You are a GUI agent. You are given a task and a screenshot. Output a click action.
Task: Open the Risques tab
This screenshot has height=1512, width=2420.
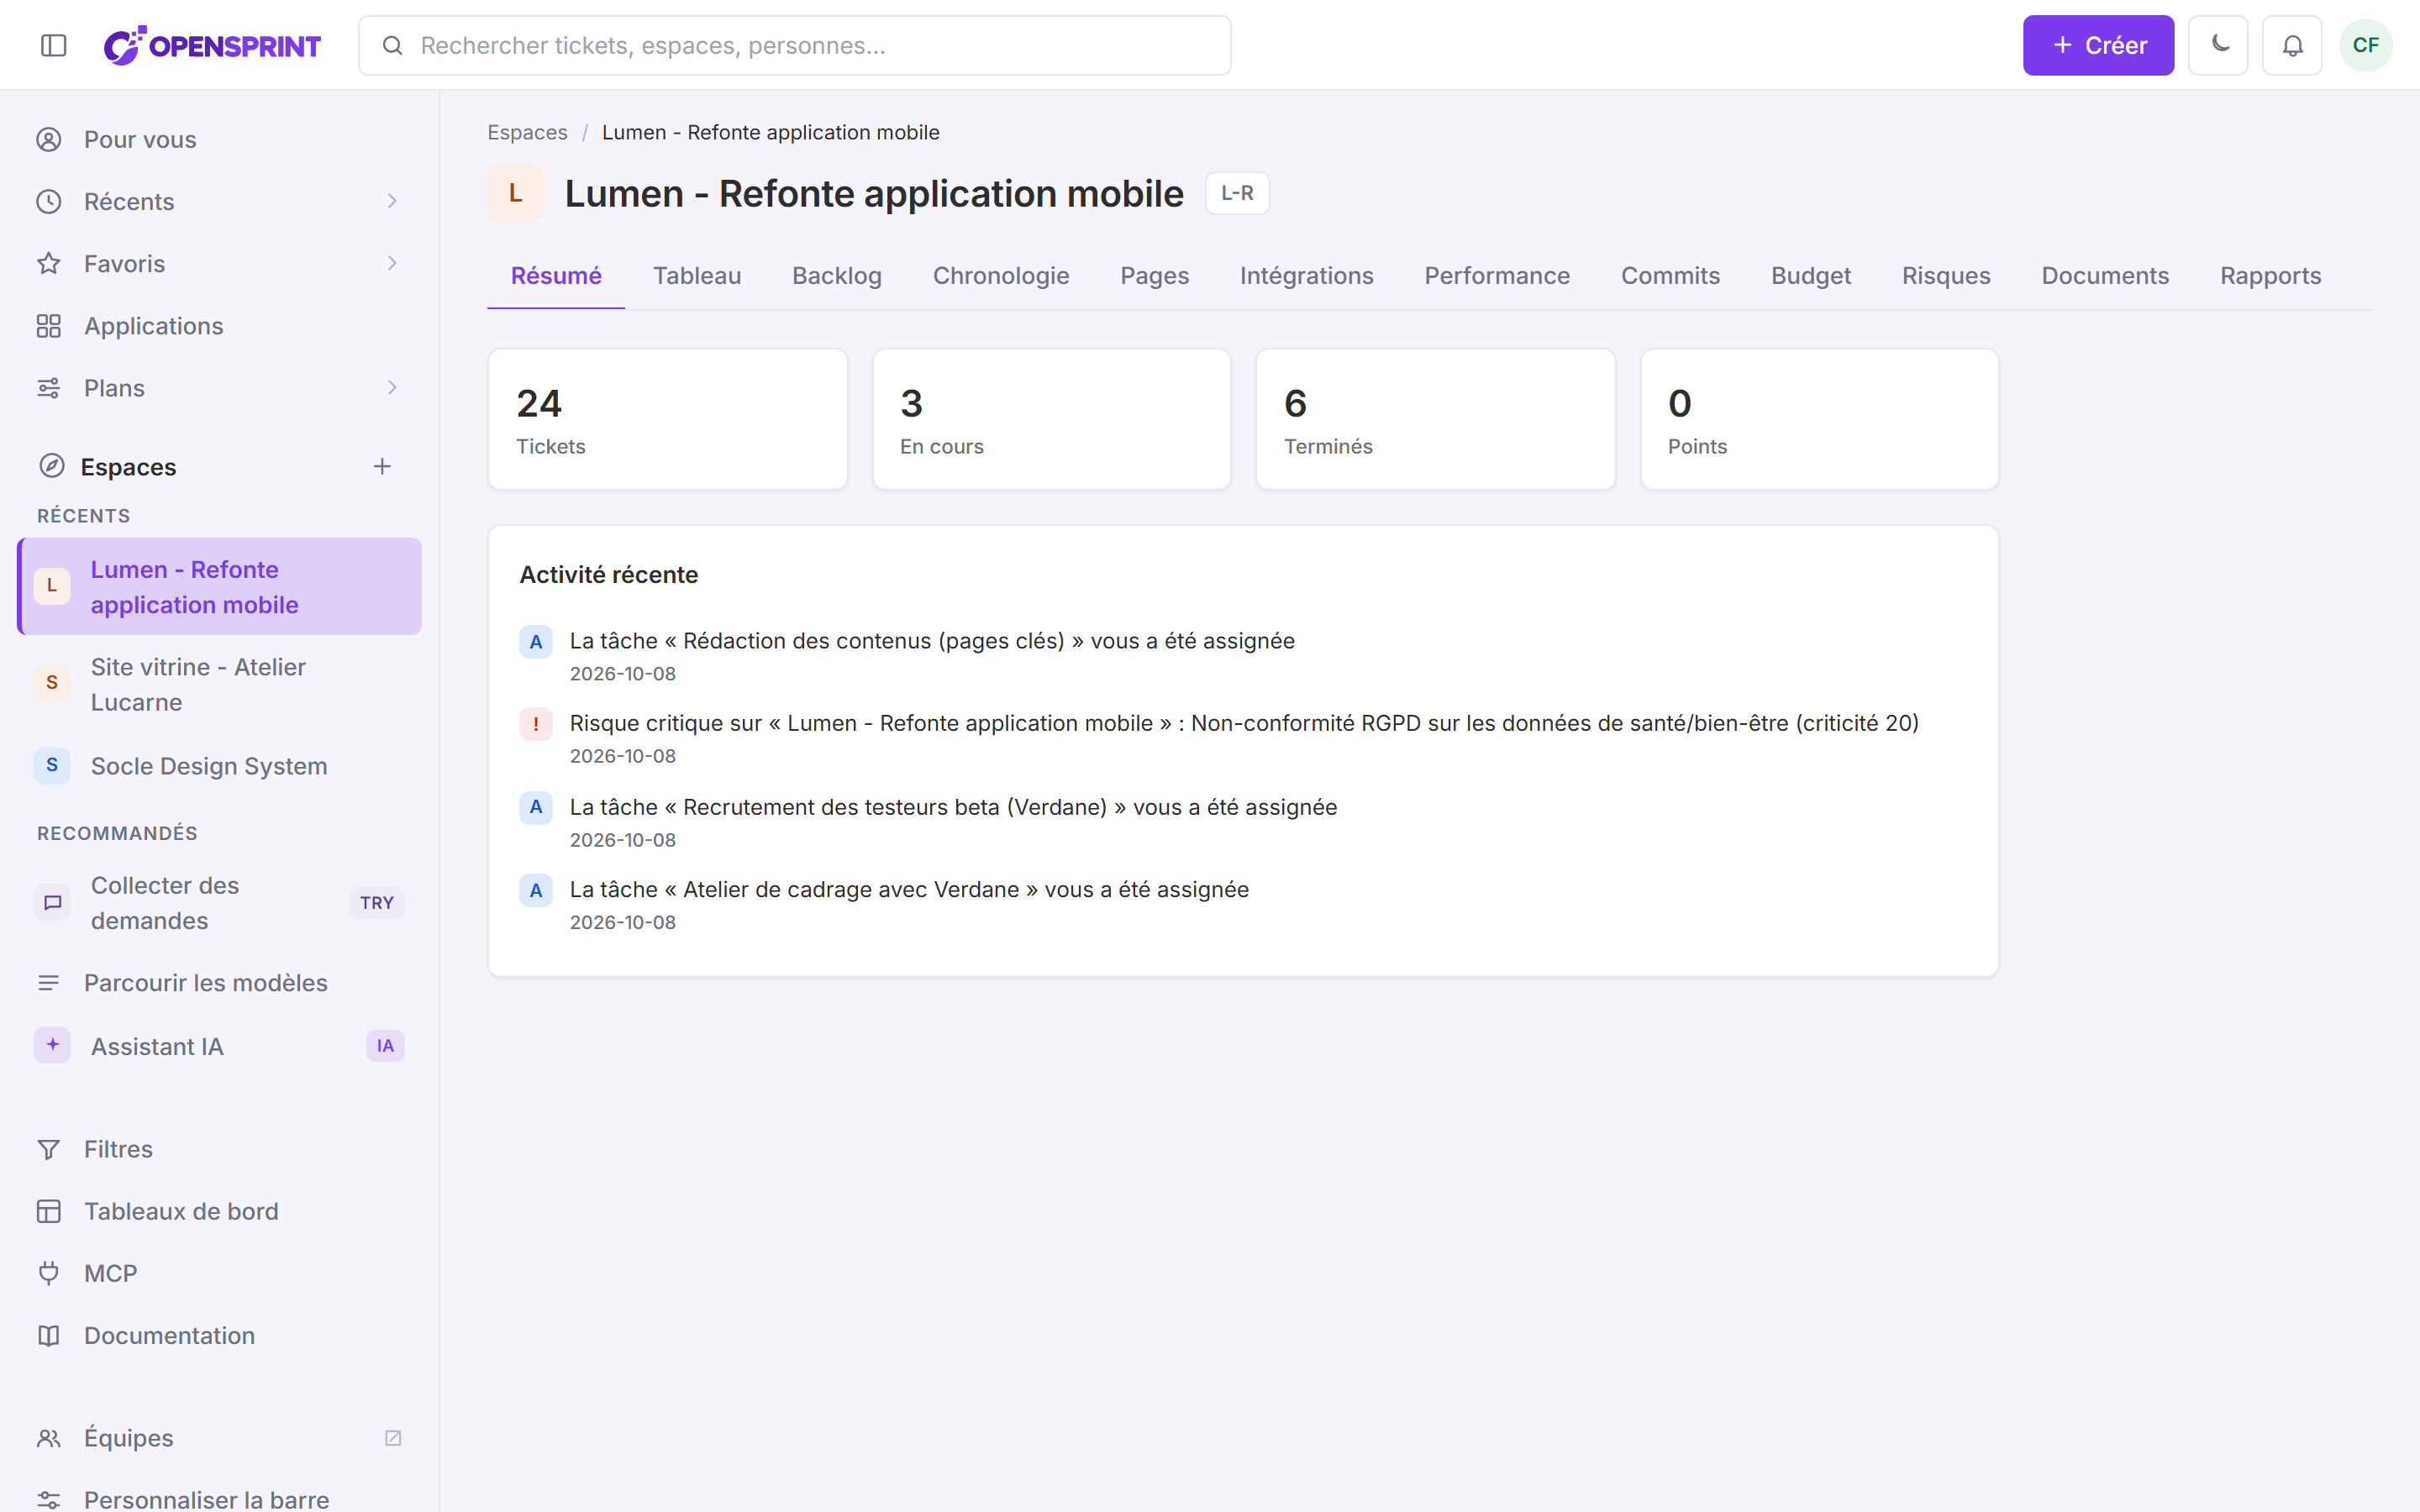click(x=1946, y=275)
